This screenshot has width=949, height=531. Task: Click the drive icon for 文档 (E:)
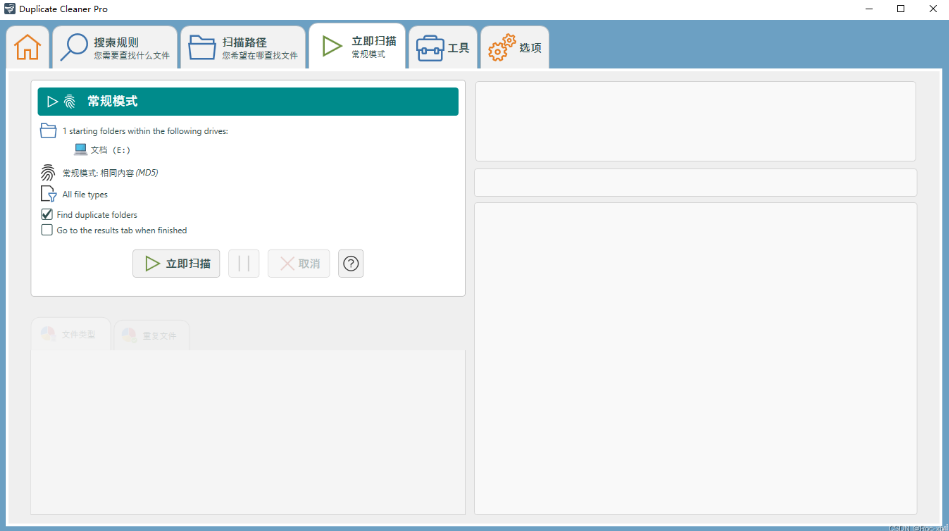click(x=81, y=150)
